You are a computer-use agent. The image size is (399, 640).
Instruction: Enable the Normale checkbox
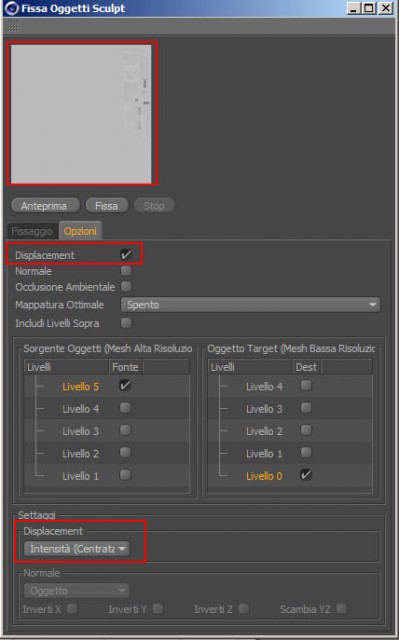(126, 271)
